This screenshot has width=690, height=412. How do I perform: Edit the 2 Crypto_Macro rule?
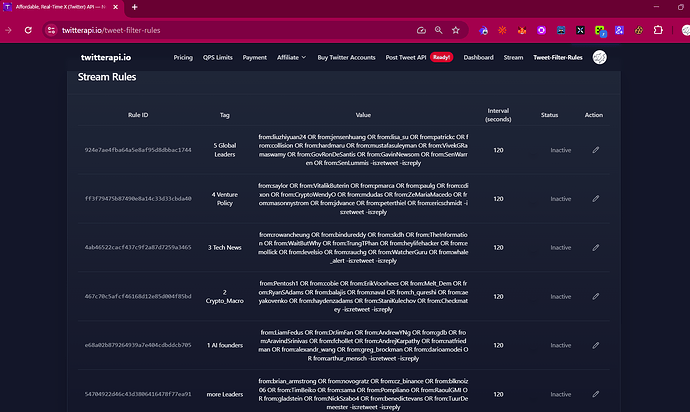coord(595,297)
